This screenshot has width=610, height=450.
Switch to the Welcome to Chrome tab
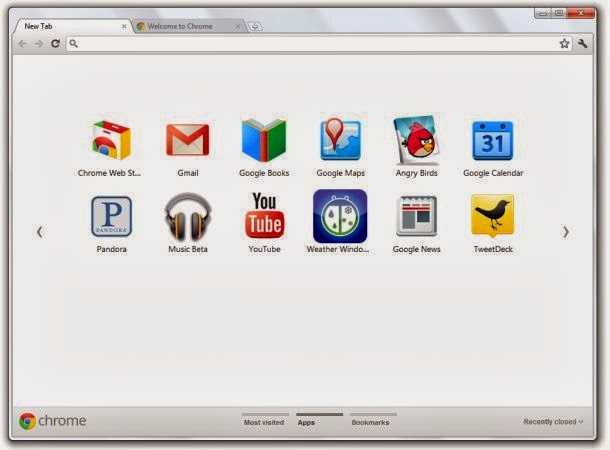click(189, 26)
